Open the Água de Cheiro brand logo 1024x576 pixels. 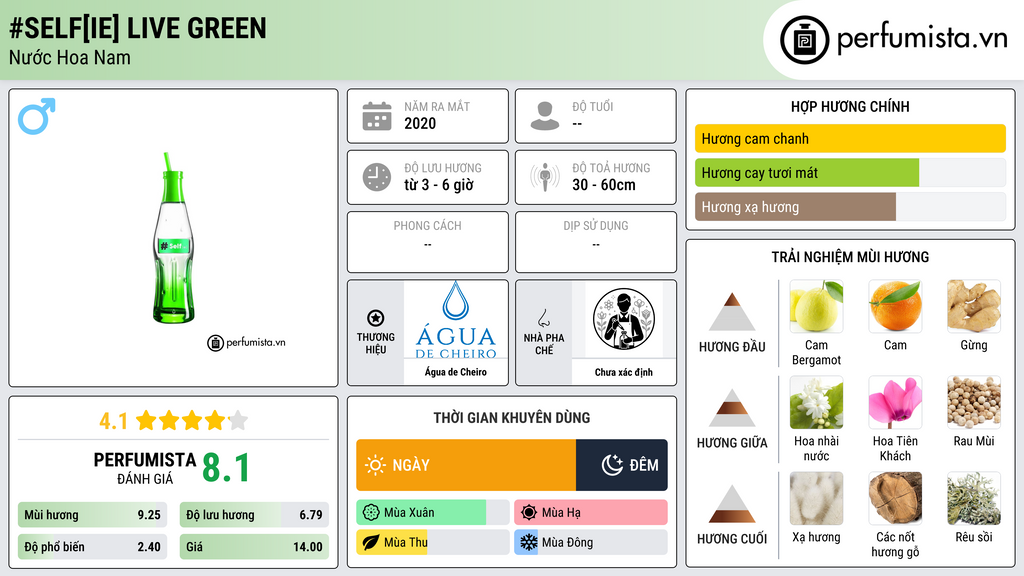(456, 320)
